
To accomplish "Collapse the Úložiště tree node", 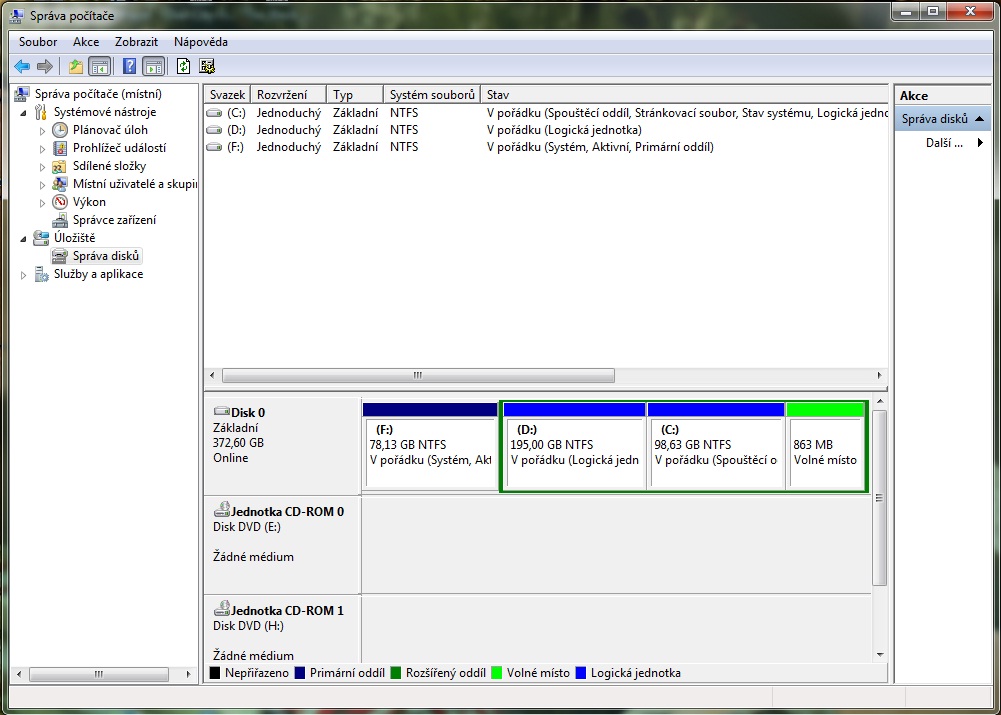I will 24,239.
